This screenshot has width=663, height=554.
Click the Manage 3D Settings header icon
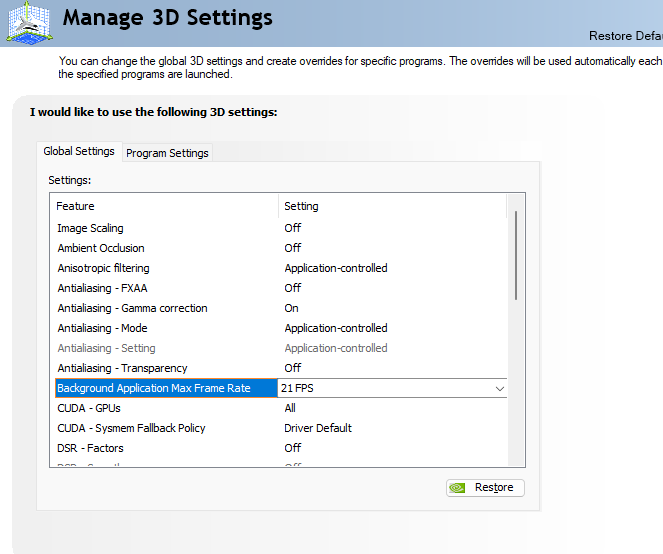point(29,21)
